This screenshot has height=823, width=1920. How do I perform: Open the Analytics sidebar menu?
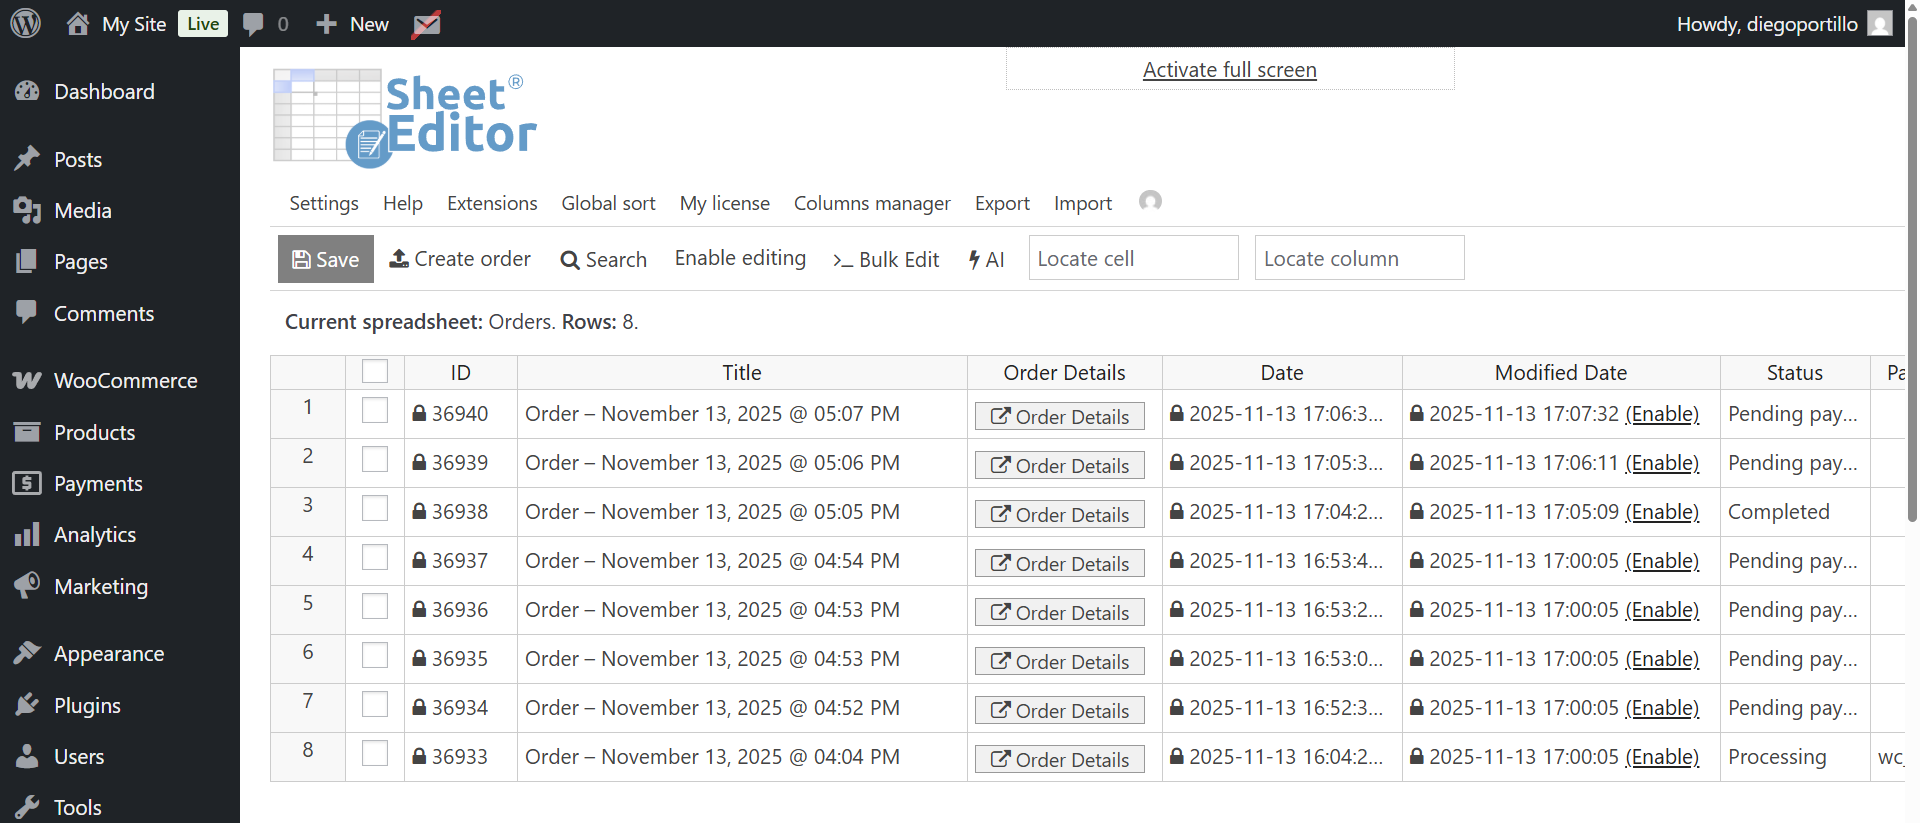(x=94, y=535)
